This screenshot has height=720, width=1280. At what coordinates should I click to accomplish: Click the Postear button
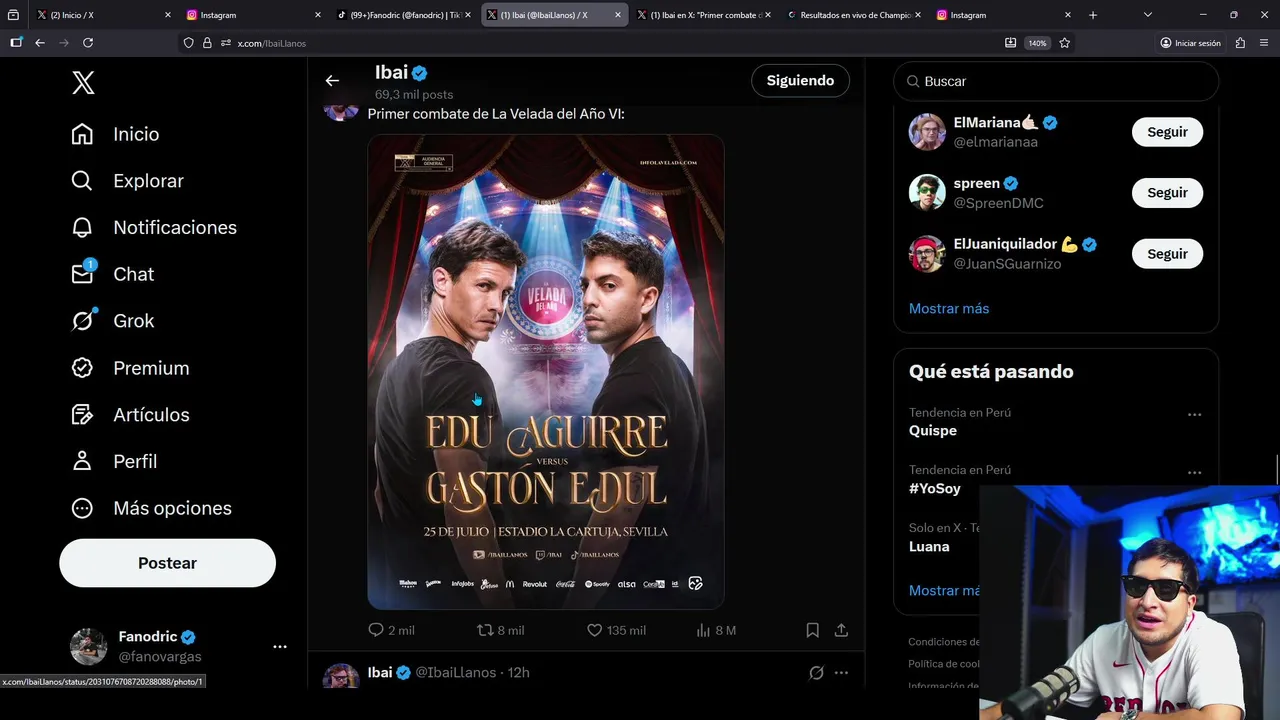click(167, 563)
